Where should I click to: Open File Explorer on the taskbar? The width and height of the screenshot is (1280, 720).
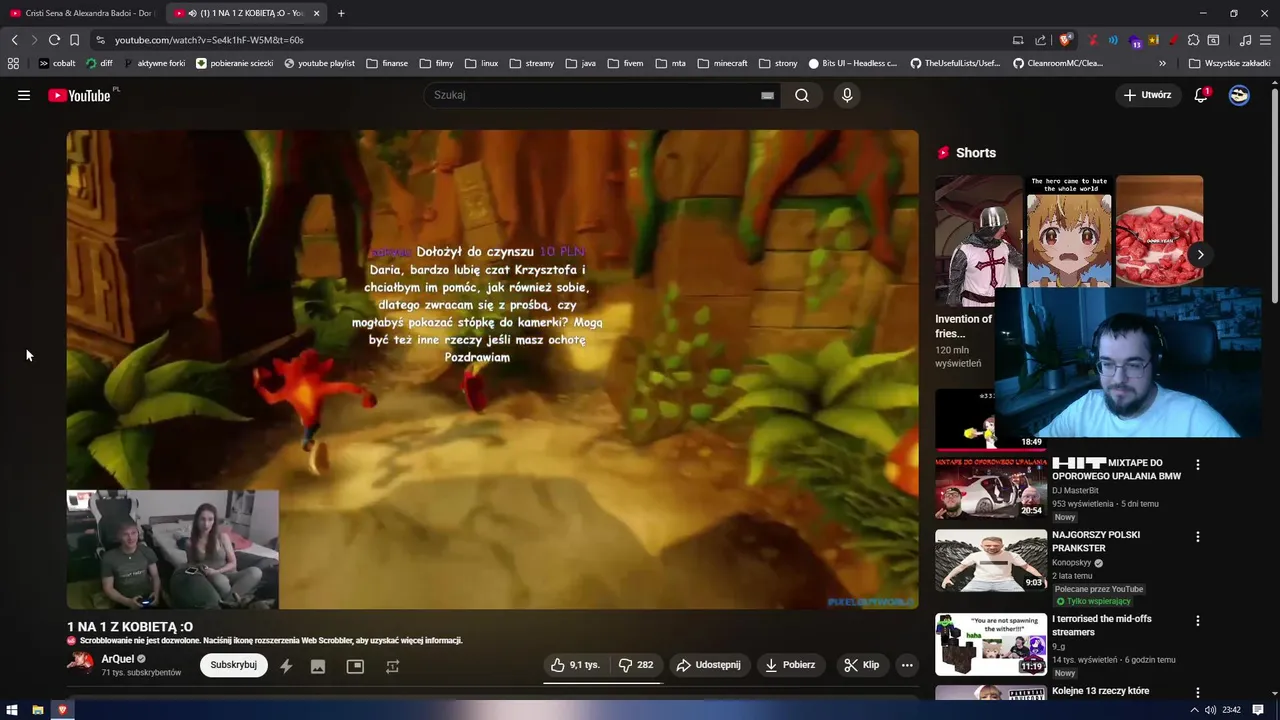click(38, 710)
